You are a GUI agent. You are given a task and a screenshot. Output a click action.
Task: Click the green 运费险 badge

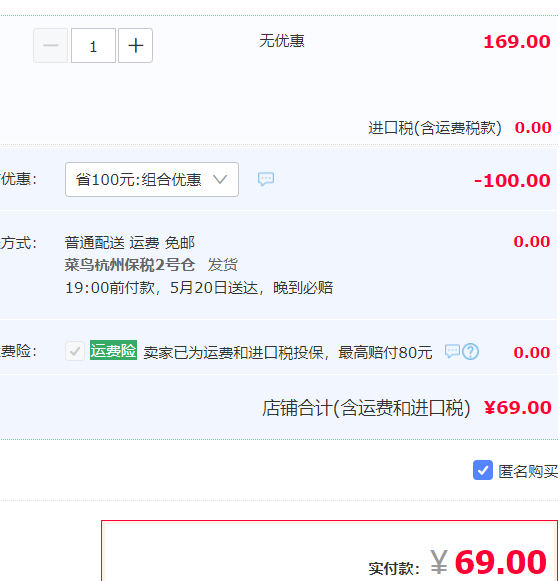tap(113, 351)
